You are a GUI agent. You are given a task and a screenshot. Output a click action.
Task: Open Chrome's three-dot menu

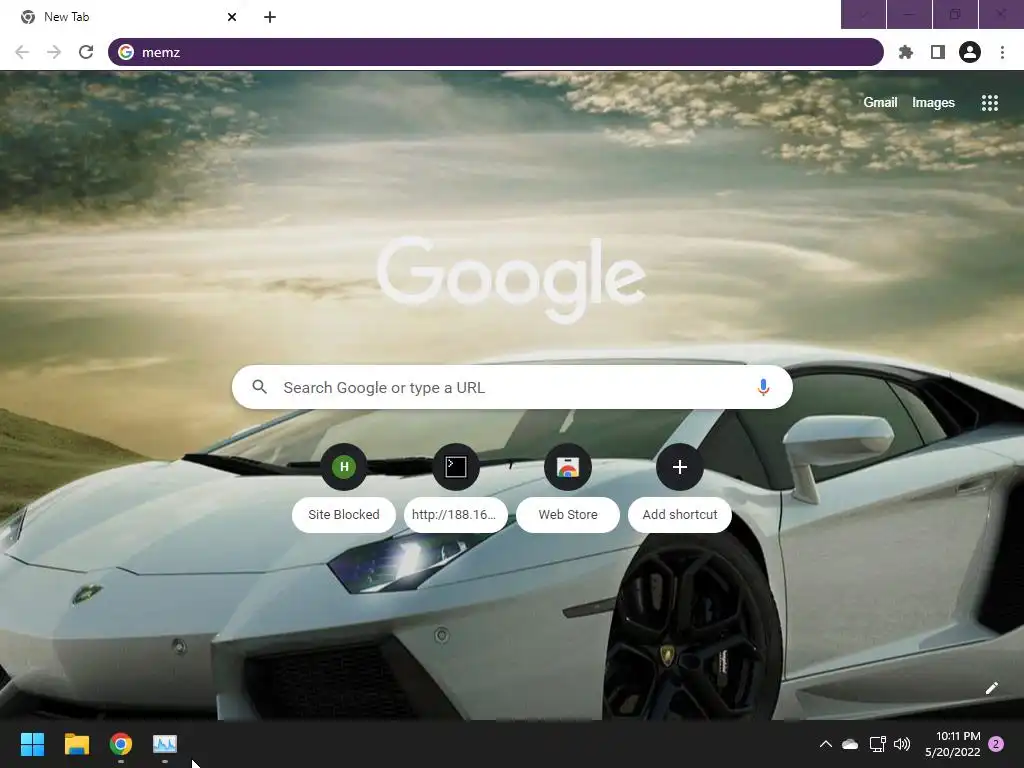1002,52
